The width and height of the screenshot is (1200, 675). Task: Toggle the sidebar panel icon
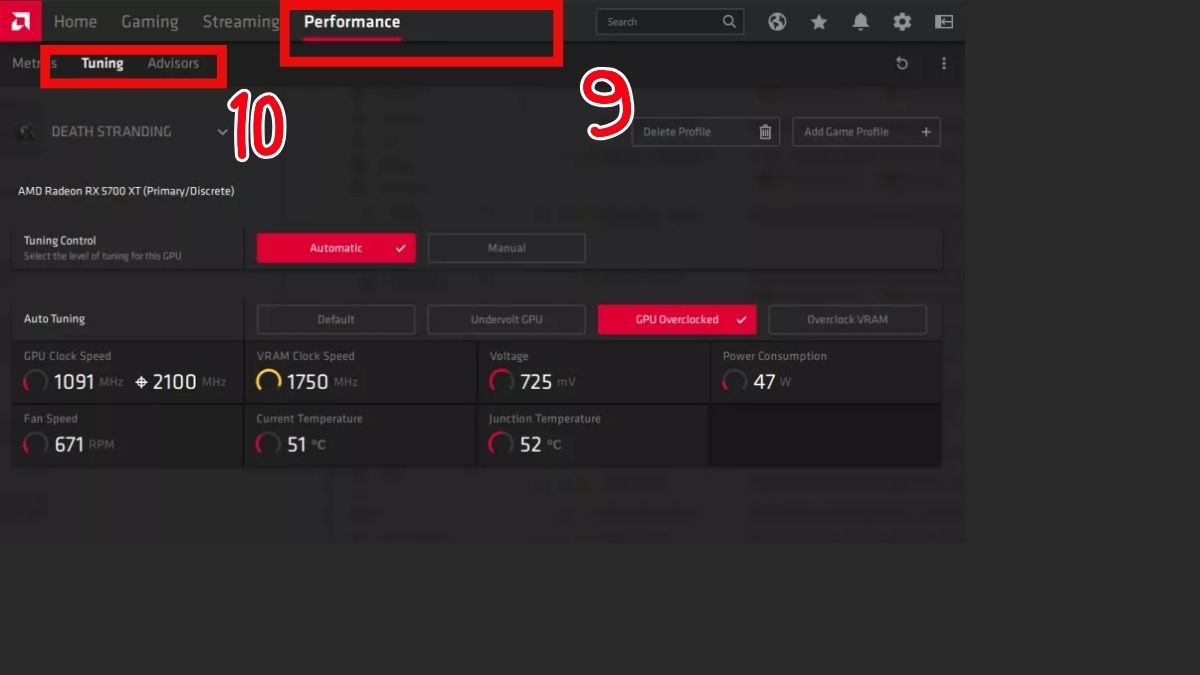[x=943, y=21]
